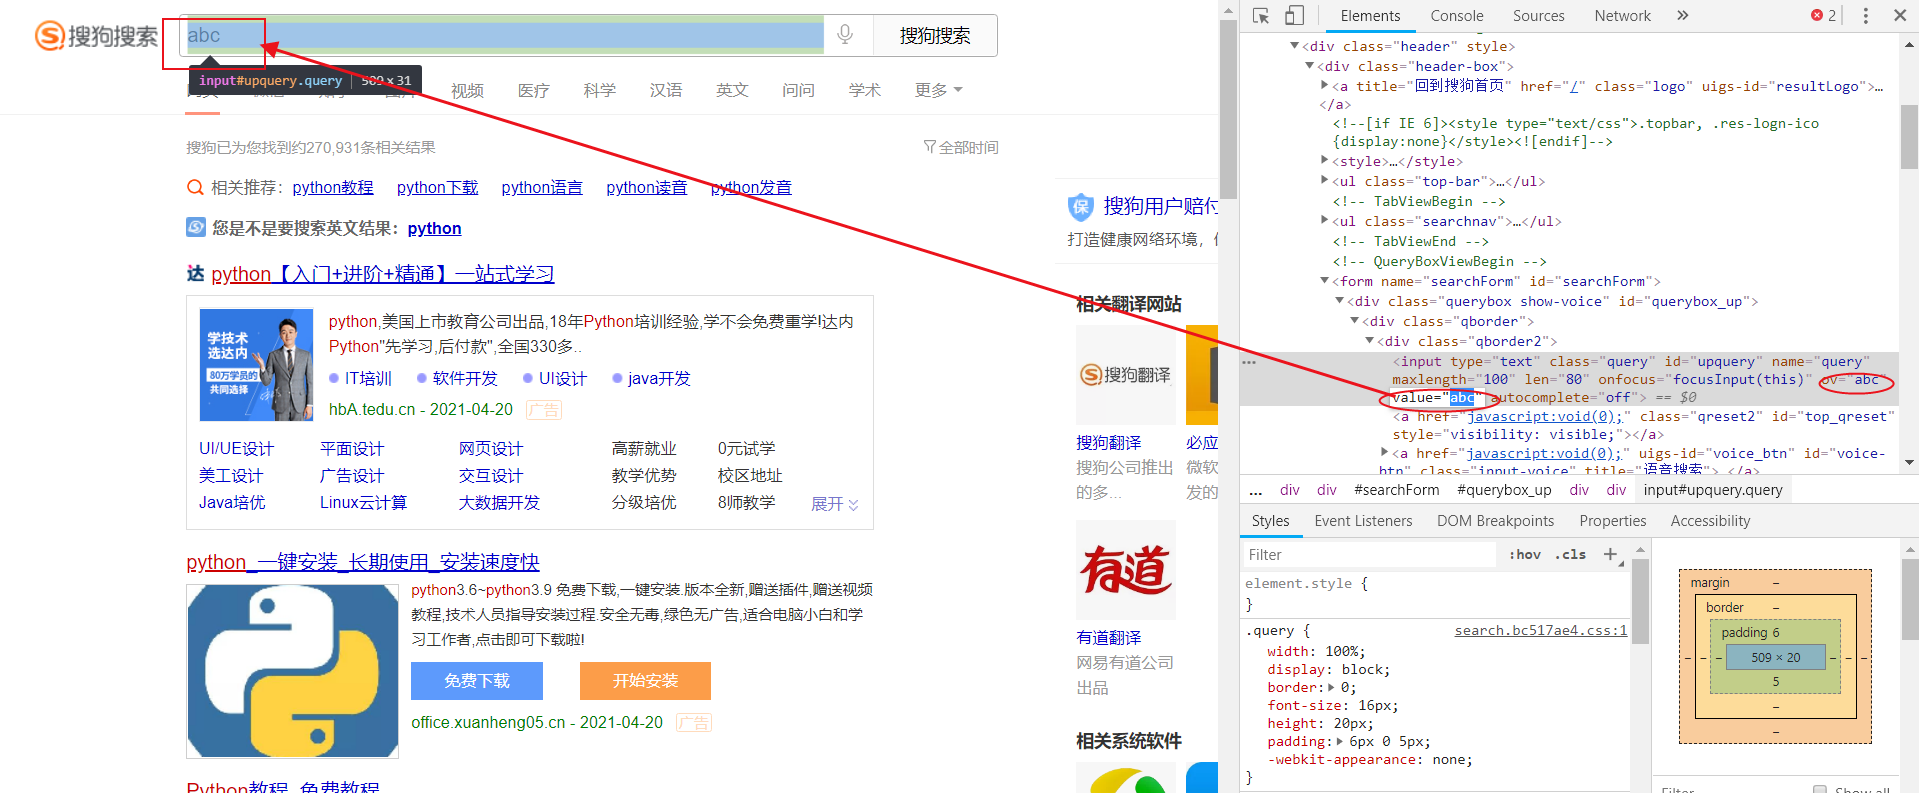Viewport: 1919px width, 793px height.
Task: Click the 有道 logo thumbnail
Action: click(x=1126, y=570)
